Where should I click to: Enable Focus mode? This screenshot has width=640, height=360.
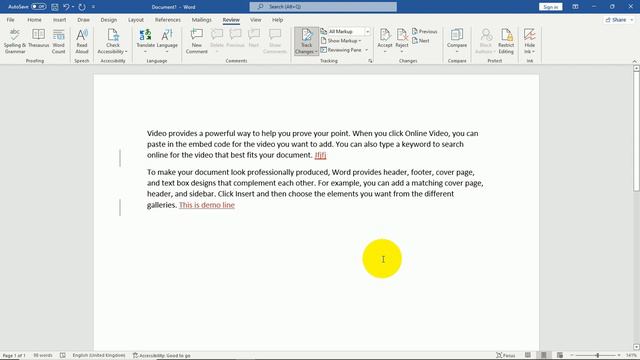(505, 356)
